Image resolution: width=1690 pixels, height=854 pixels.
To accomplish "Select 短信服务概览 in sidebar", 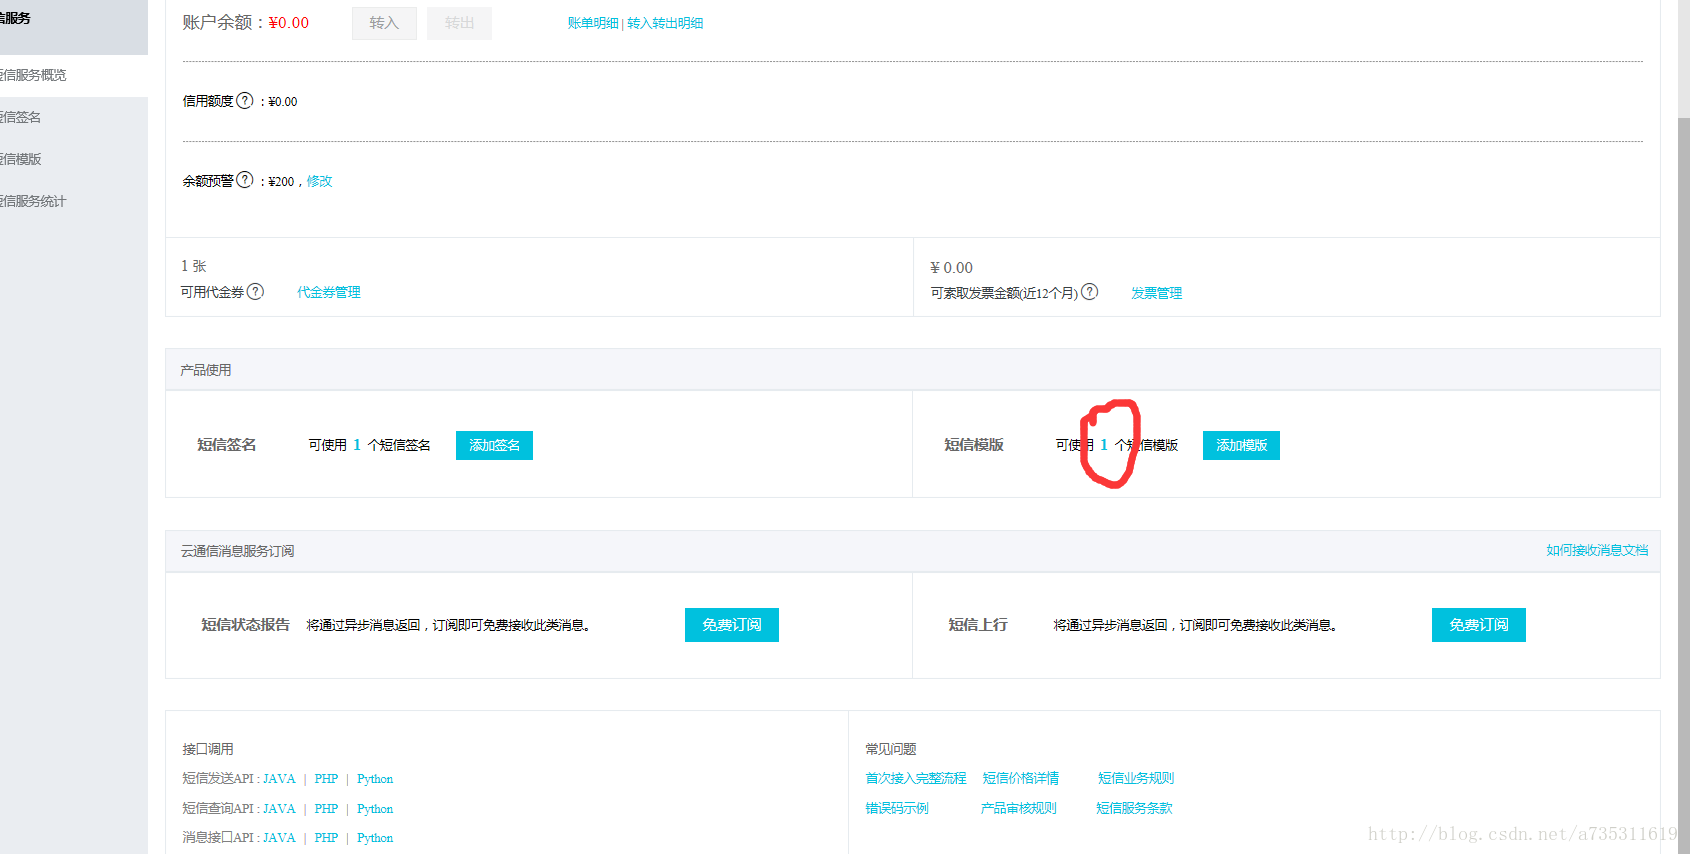I will pyautogui.click(x=40, y=75).
